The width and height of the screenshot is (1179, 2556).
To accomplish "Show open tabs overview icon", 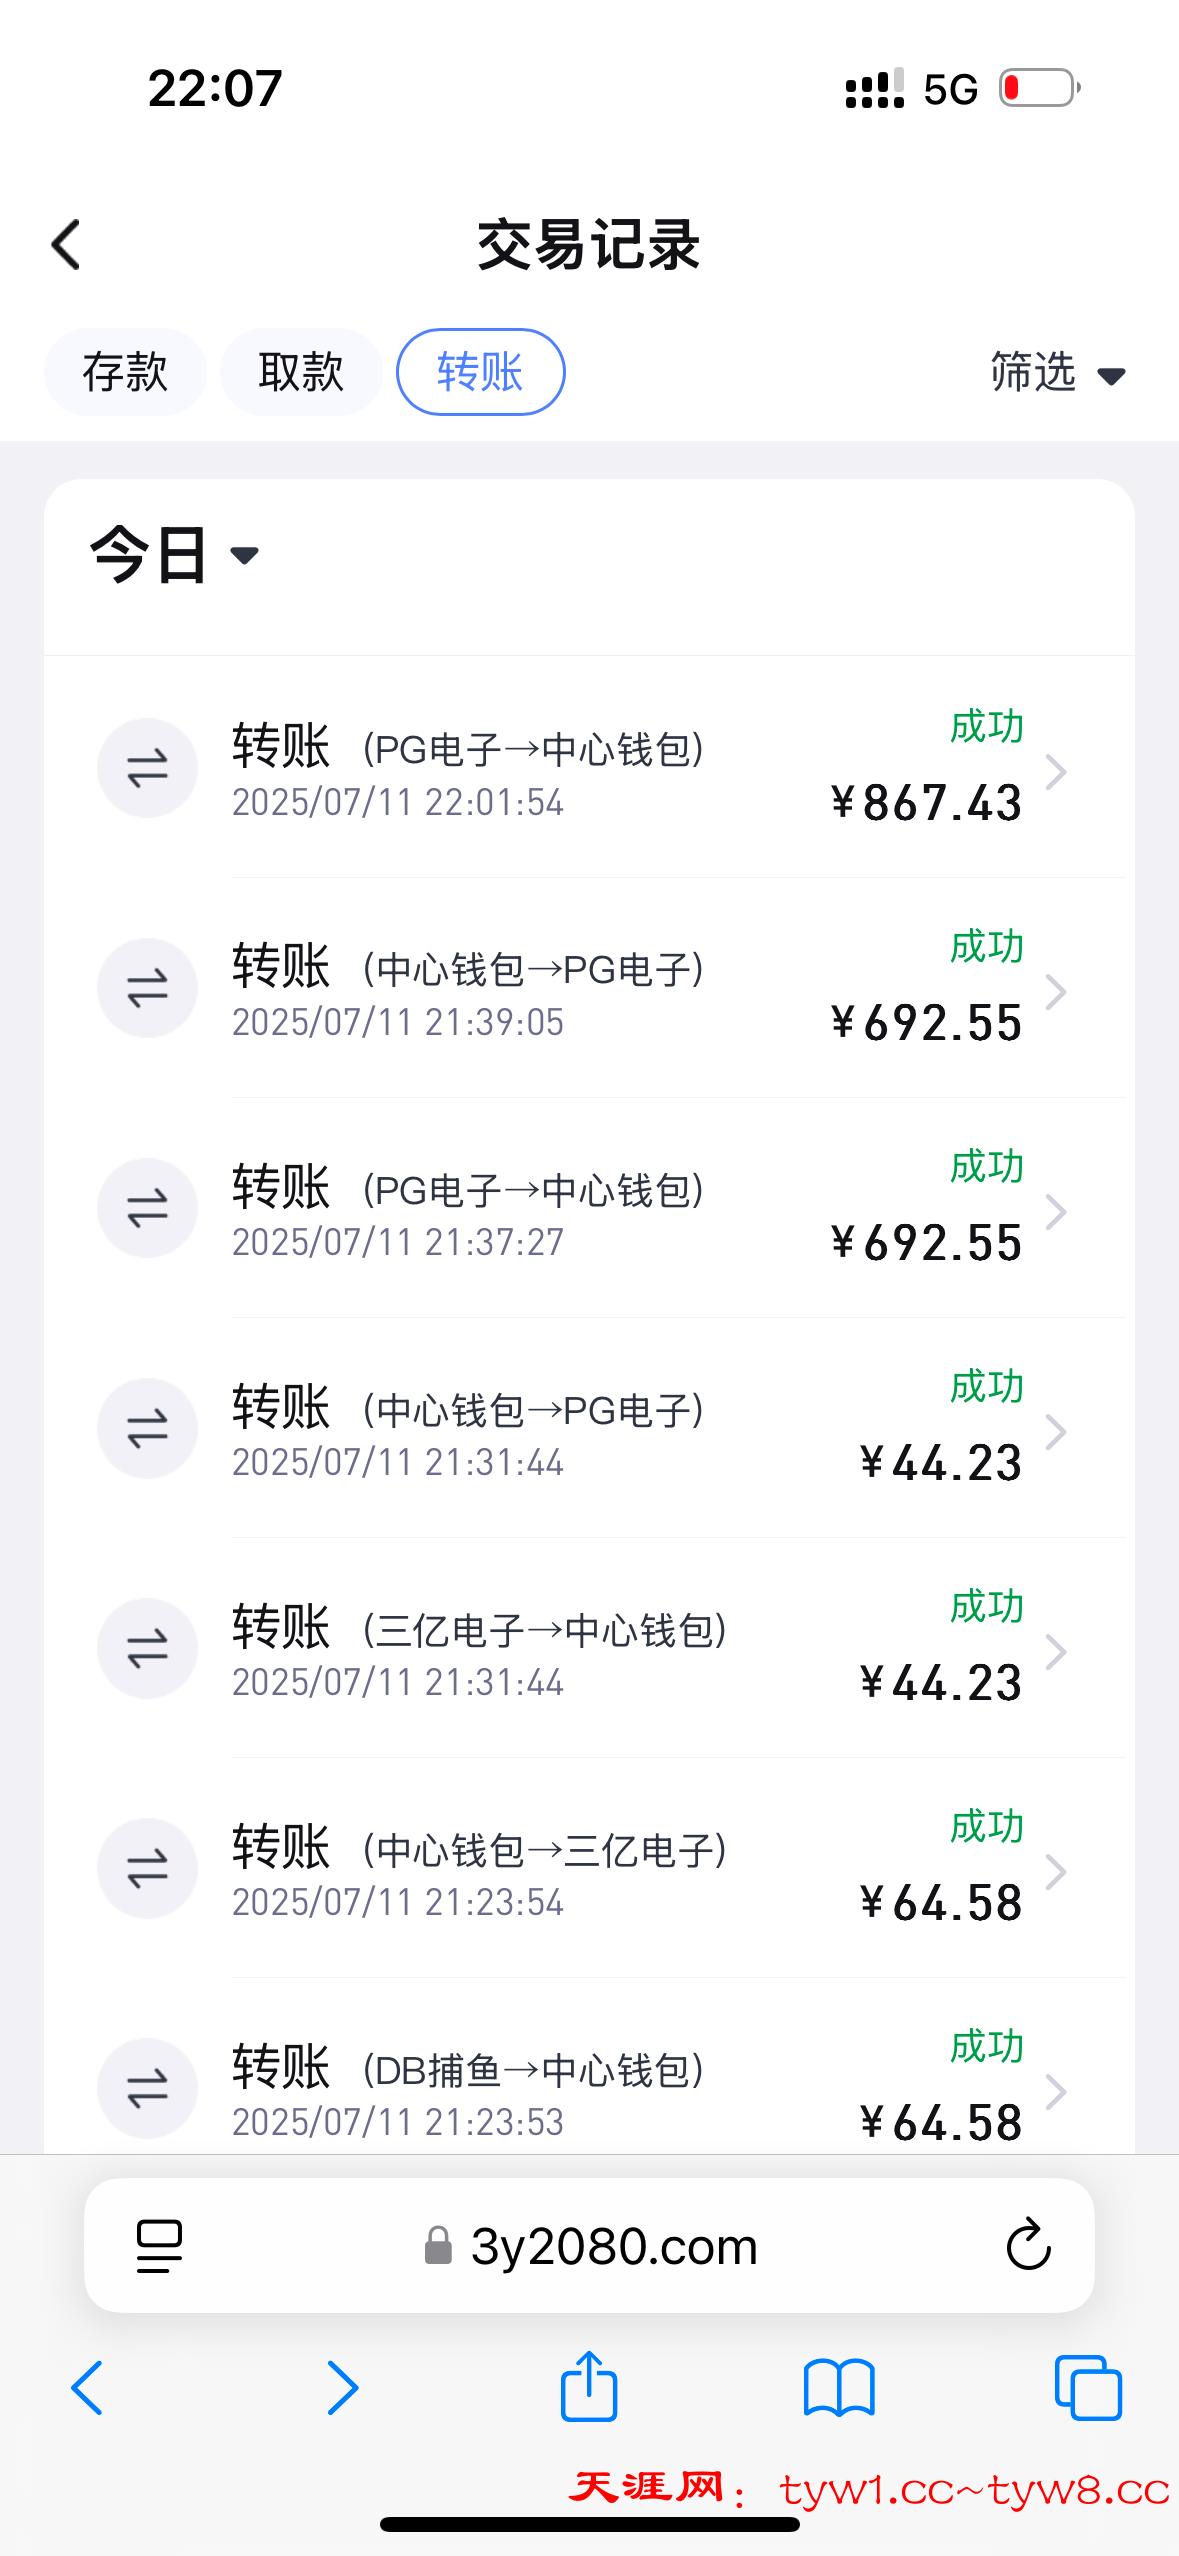I will click(1088, 2388).
